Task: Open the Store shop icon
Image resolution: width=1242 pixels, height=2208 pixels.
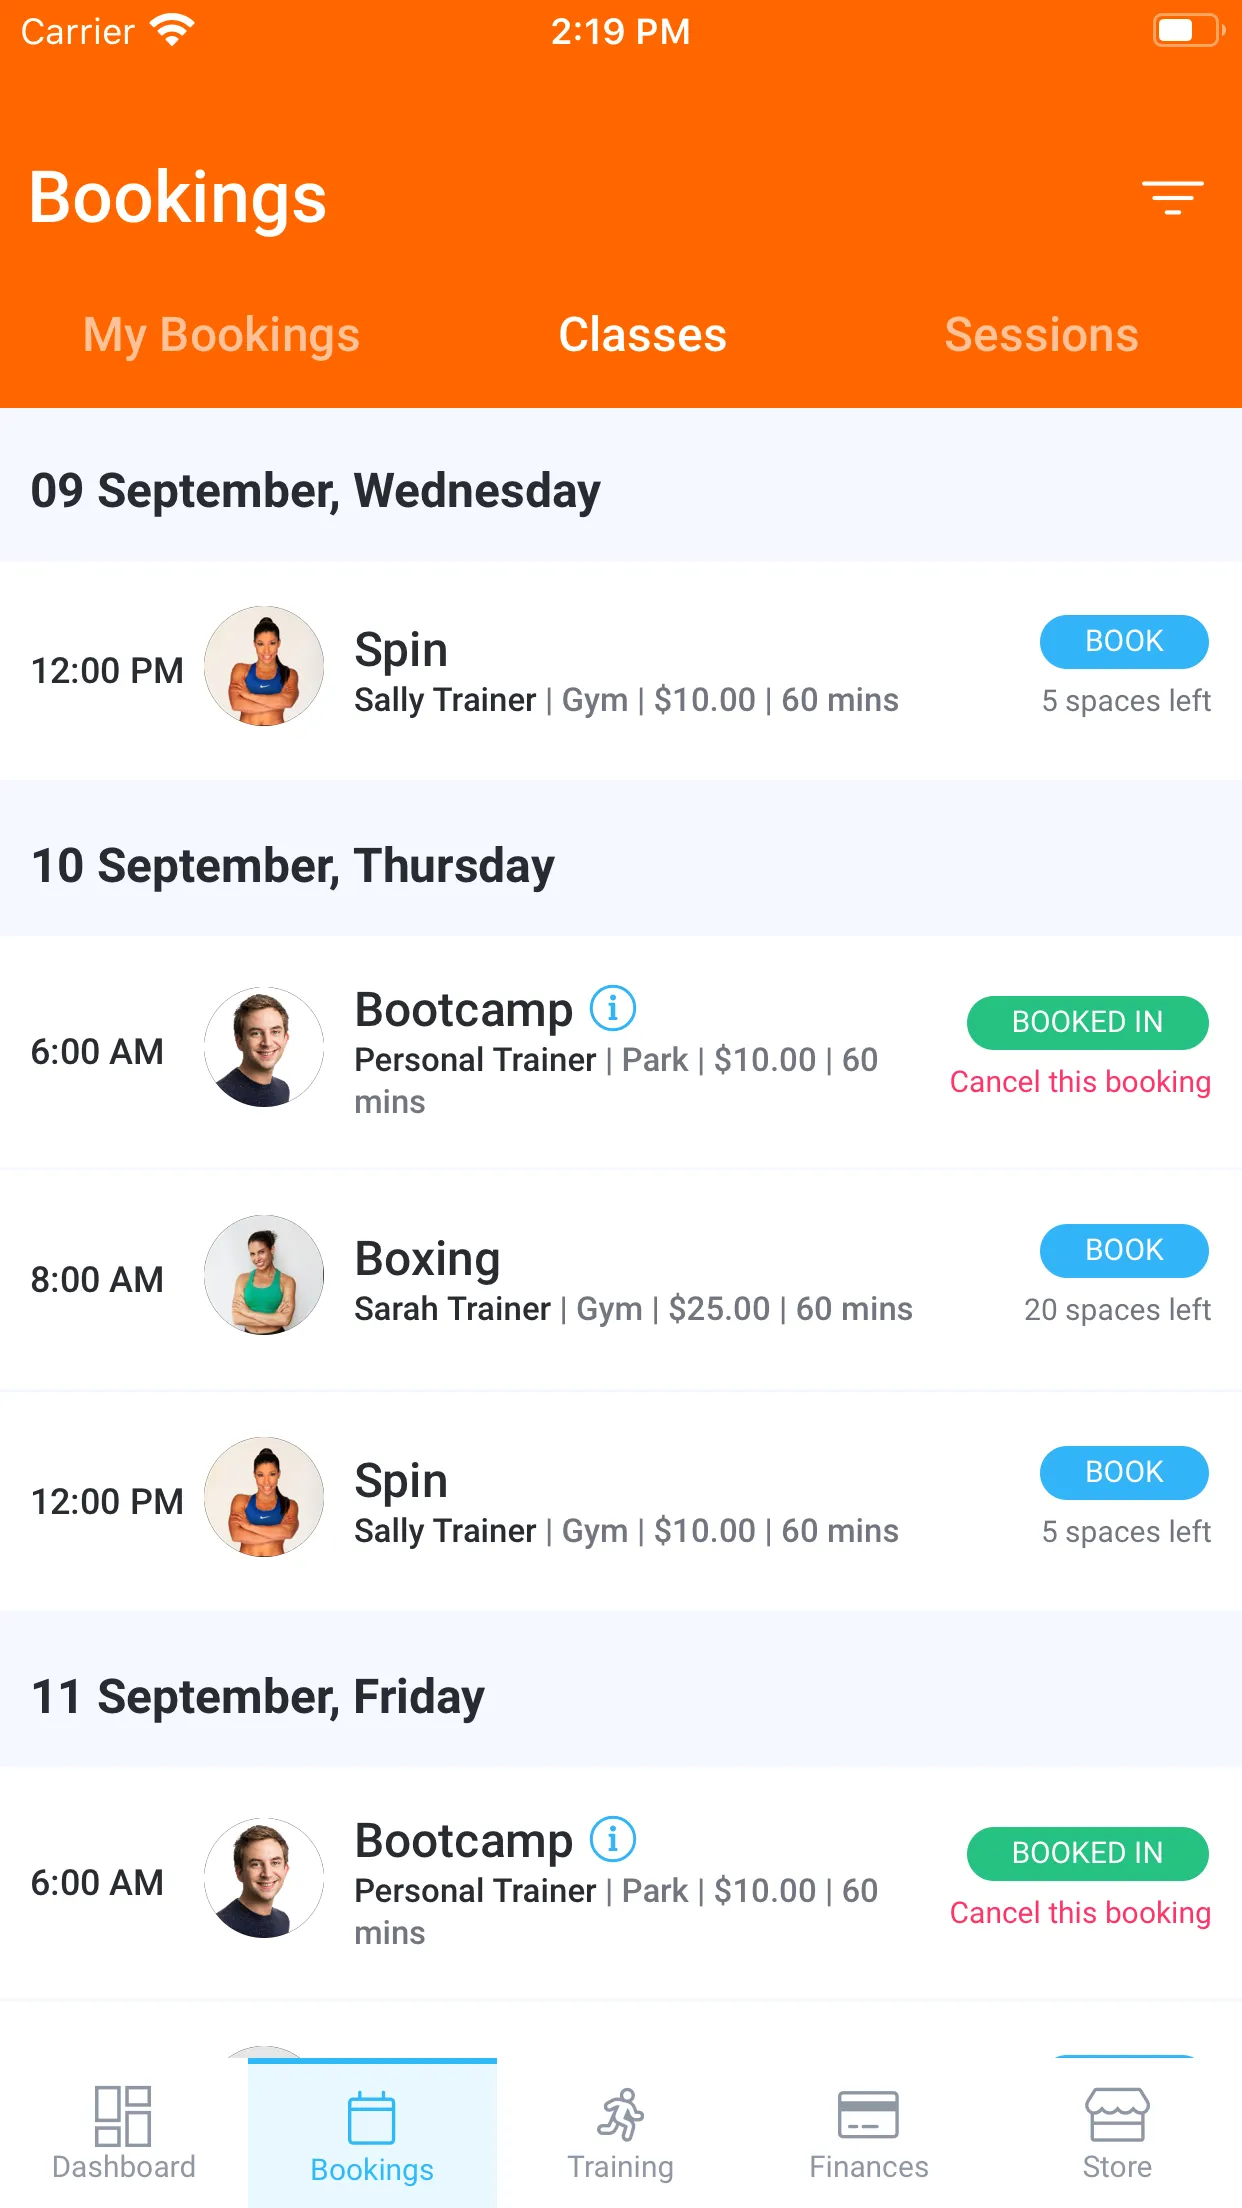Action: coord(1117,2114)
